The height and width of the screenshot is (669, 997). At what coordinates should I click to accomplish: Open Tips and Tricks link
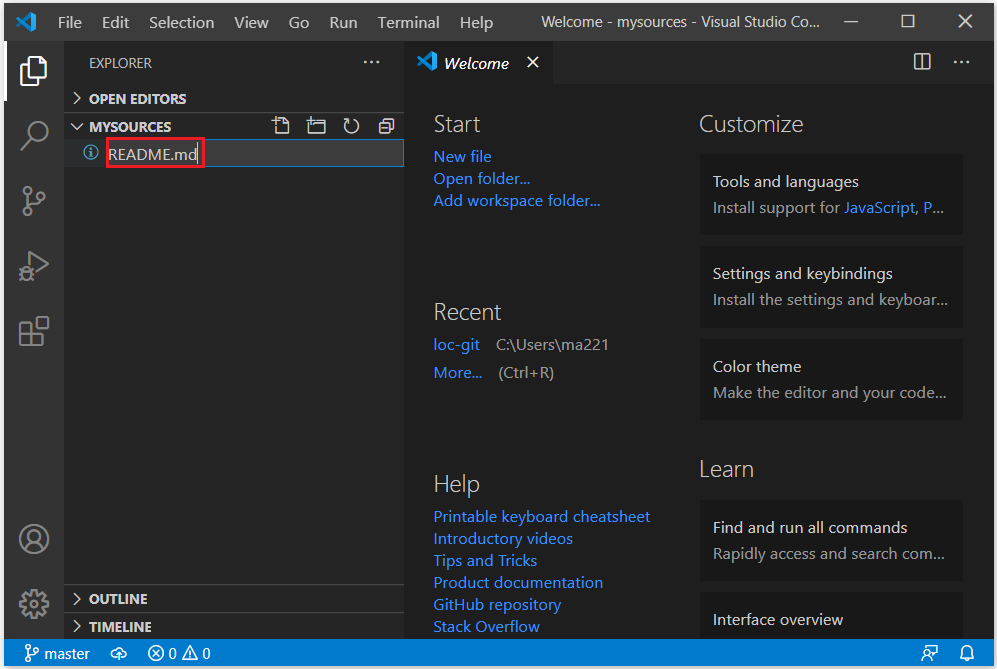click(x=485, y=560)
